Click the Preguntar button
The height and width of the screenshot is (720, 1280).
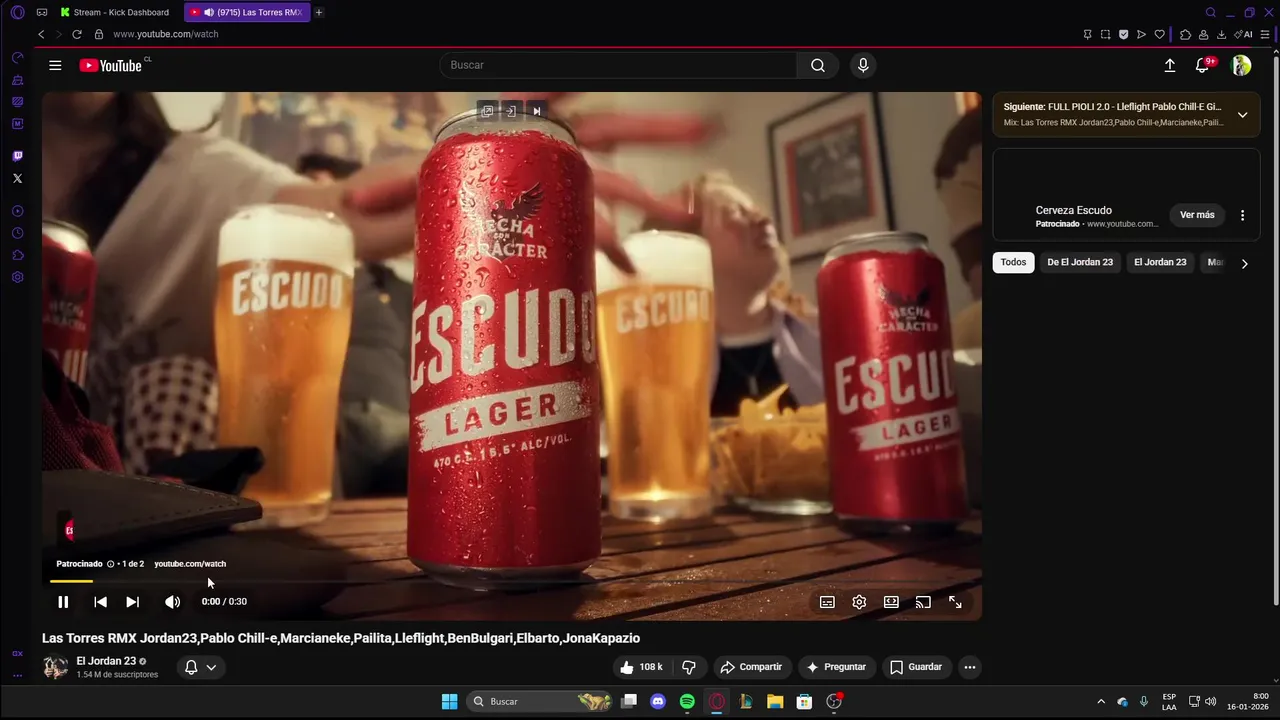(x=836, y=667)
